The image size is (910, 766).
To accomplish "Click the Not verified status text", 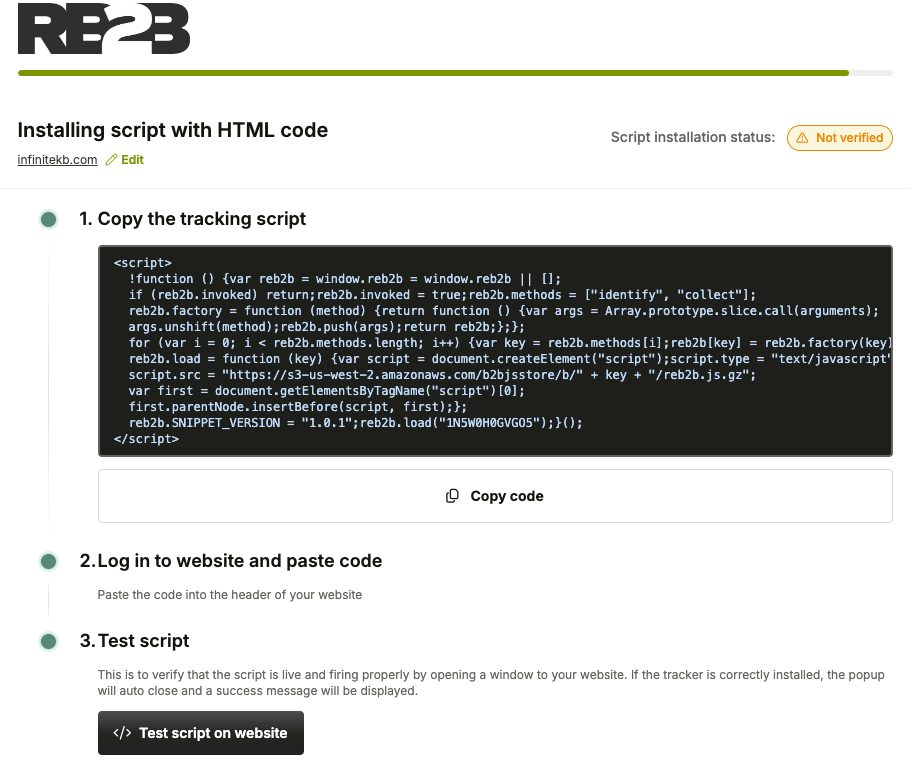I will [849, 138].
